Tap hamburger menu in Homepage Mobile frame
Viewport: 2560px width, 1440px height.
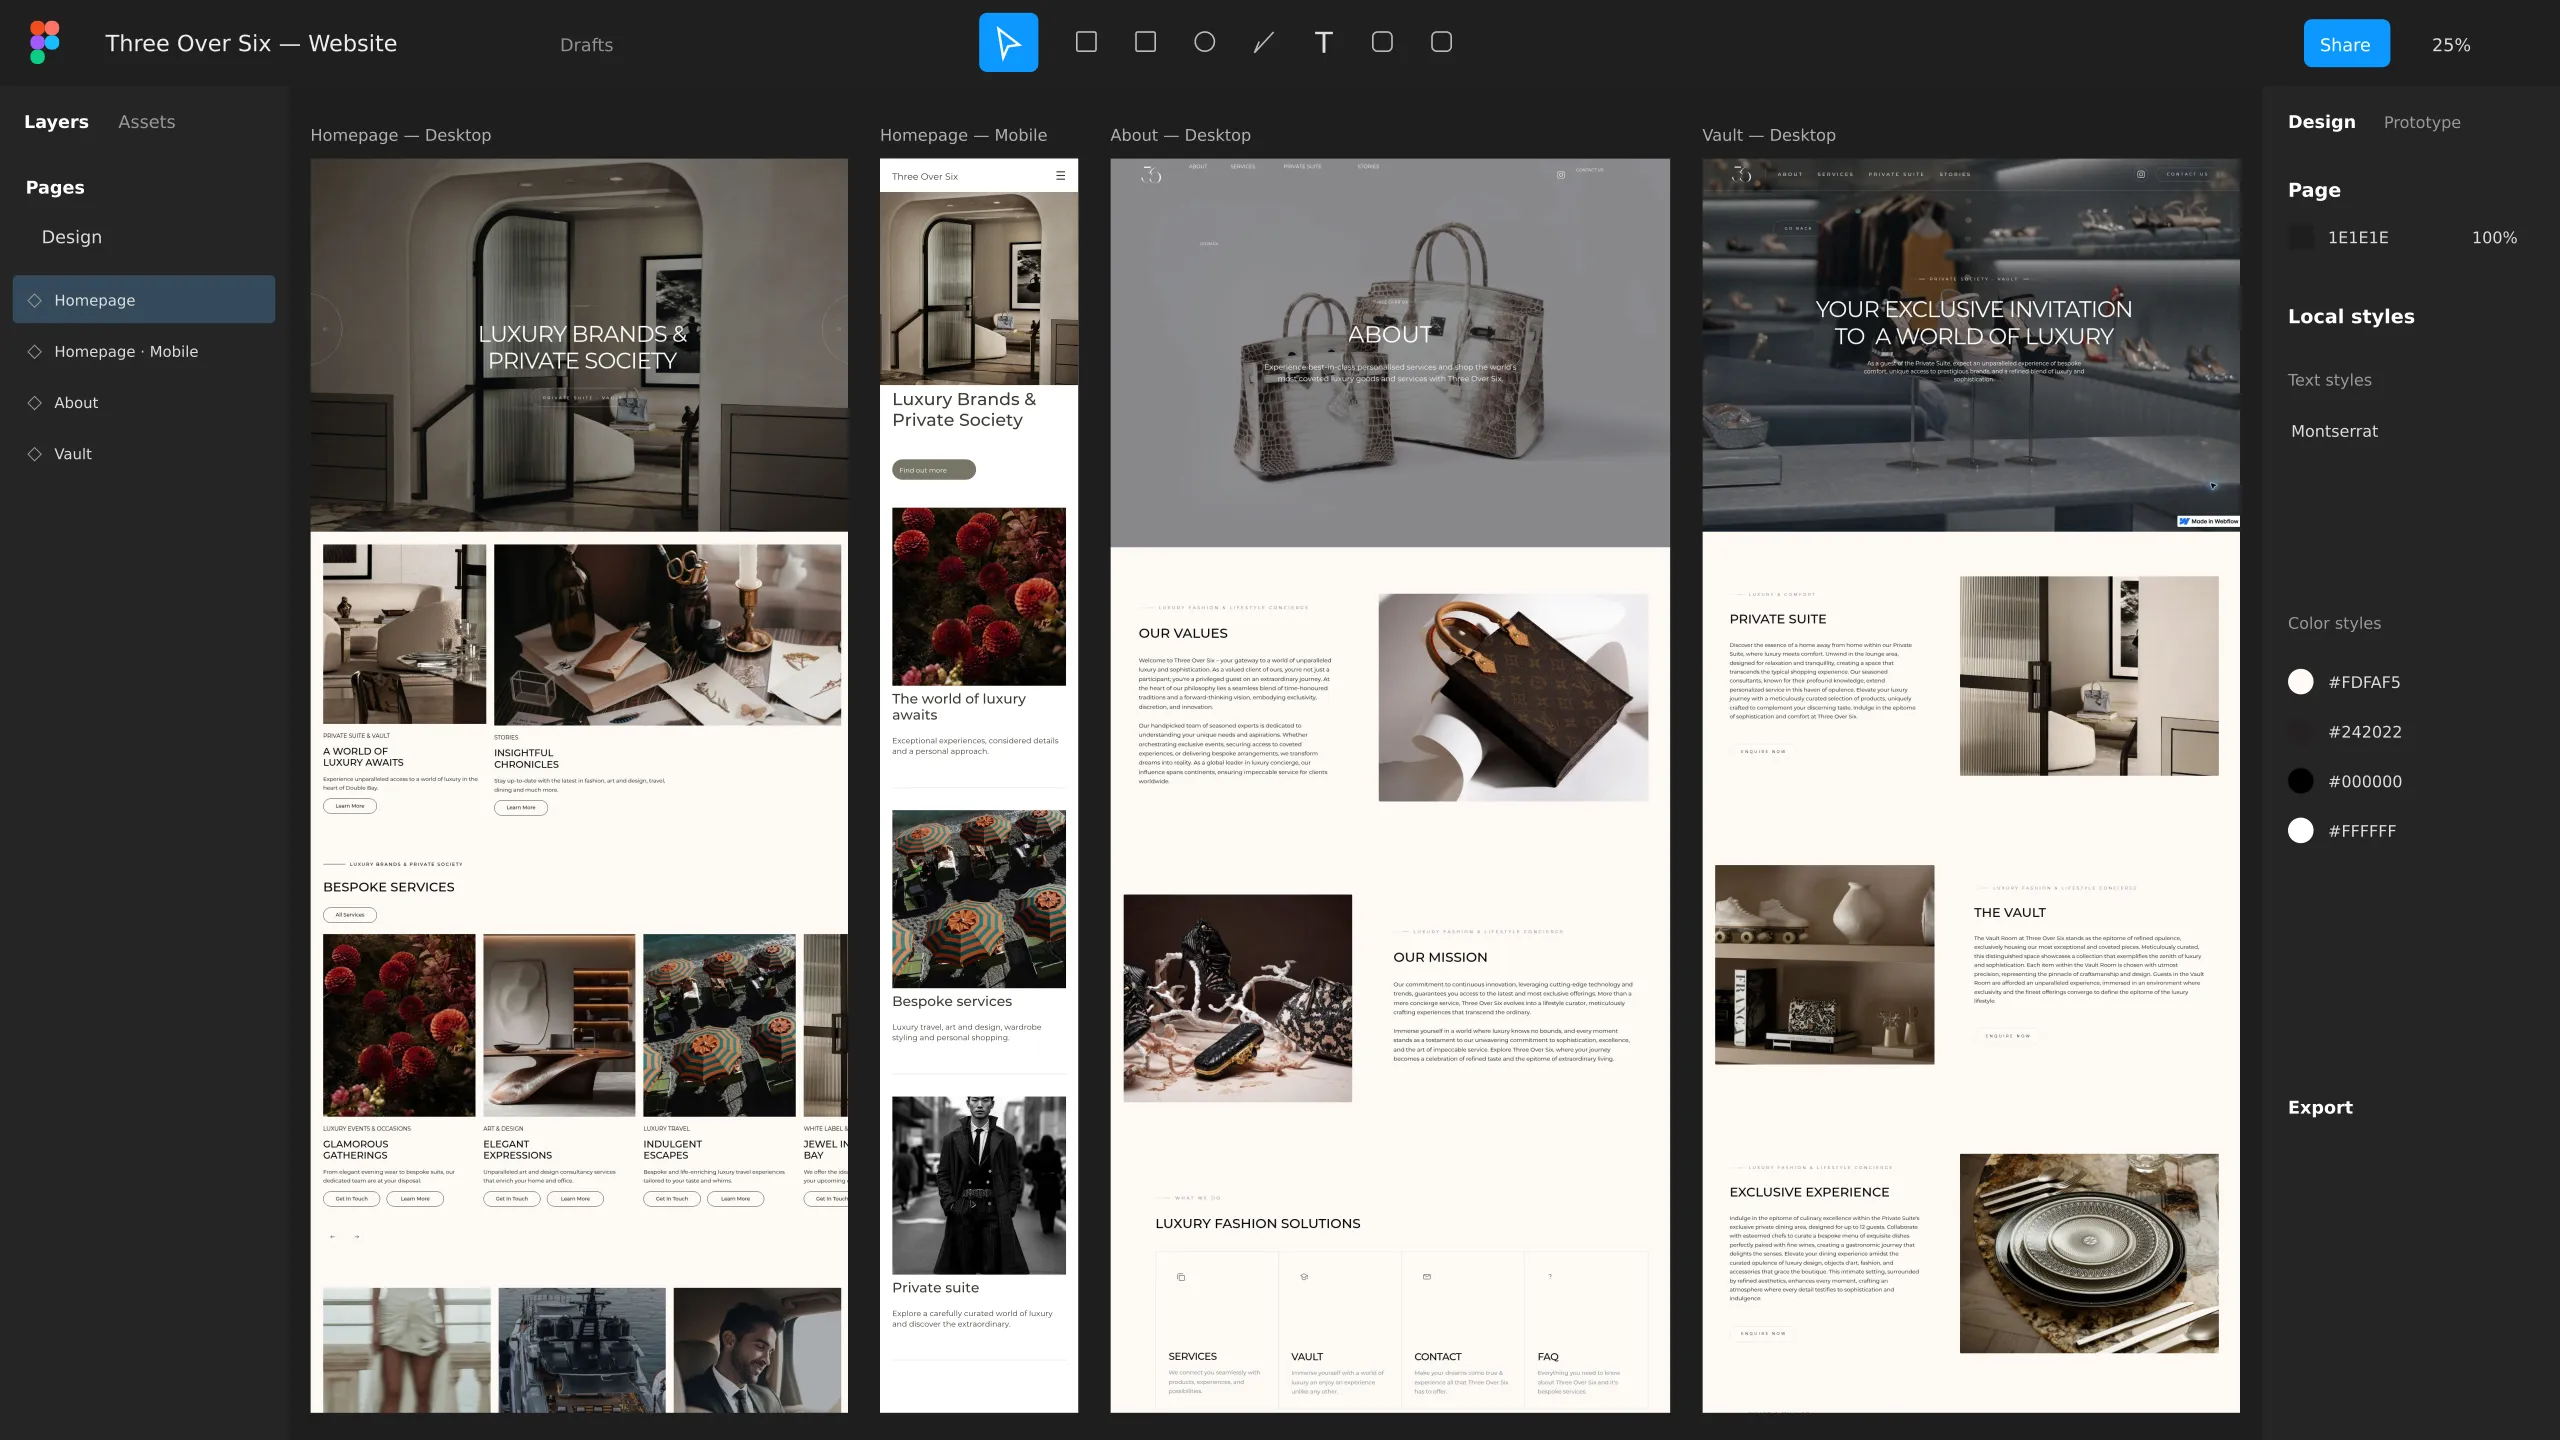(1061, 176)
